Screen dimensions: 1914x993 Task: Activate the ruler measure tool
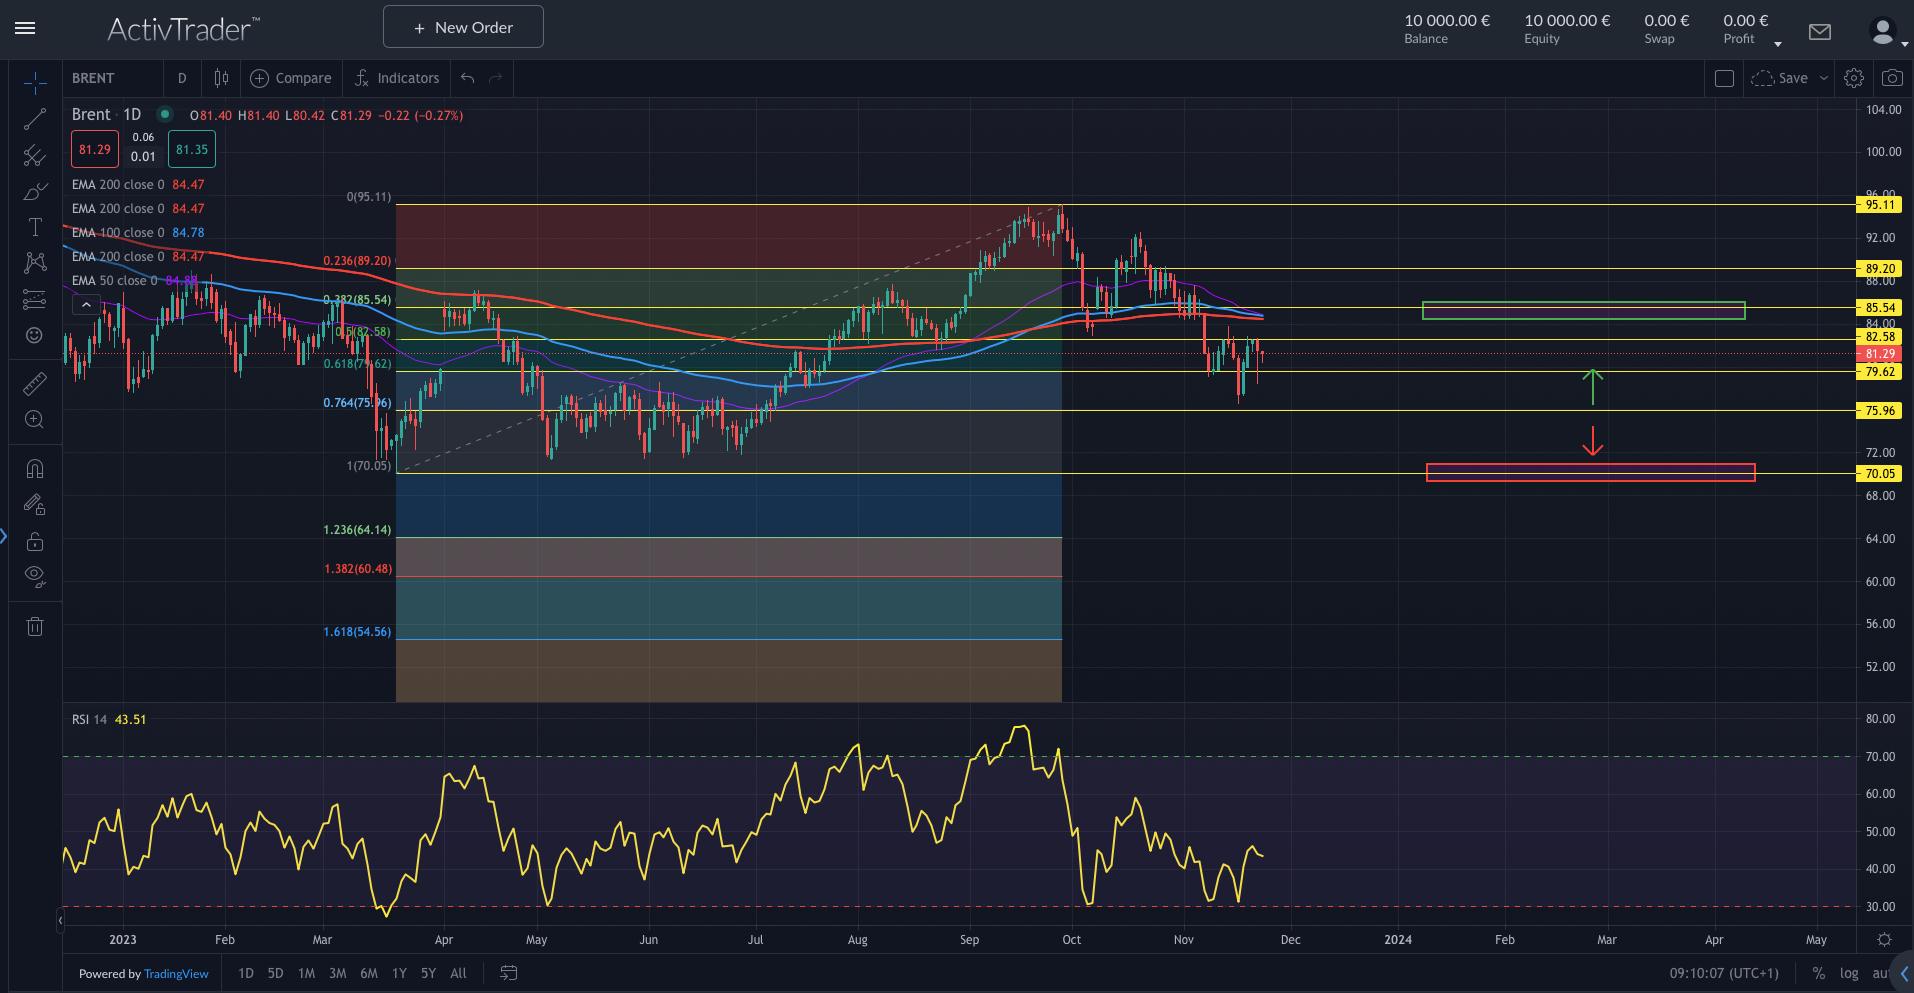click(35, 383)
